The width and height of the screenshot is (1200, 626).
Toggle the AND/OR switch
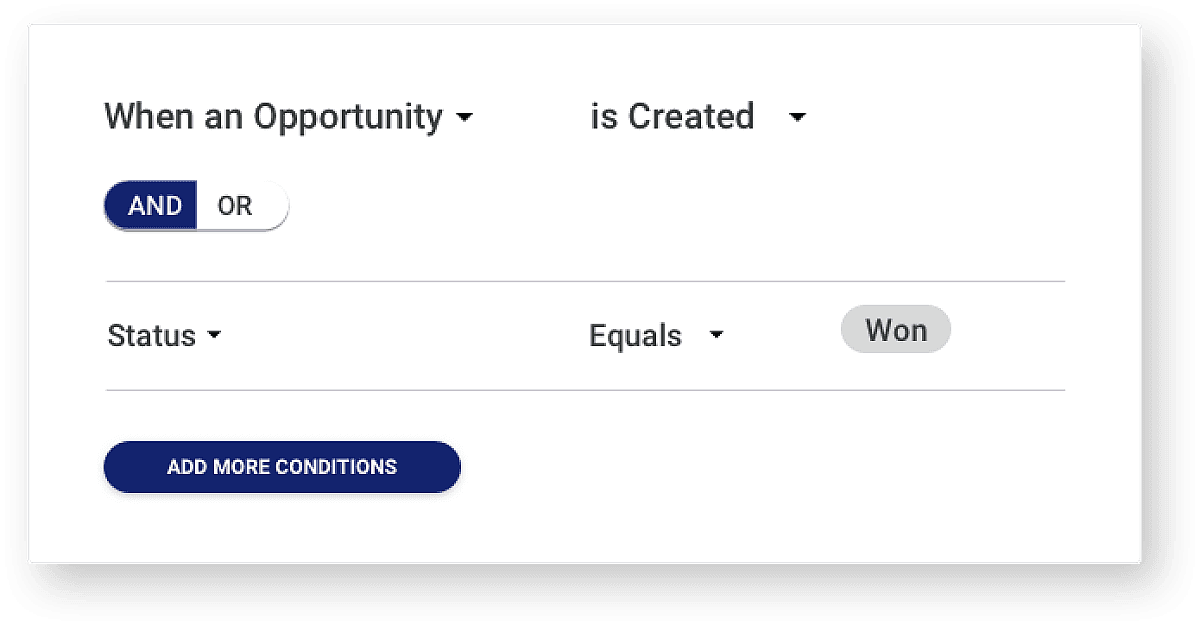coord(195,205)
